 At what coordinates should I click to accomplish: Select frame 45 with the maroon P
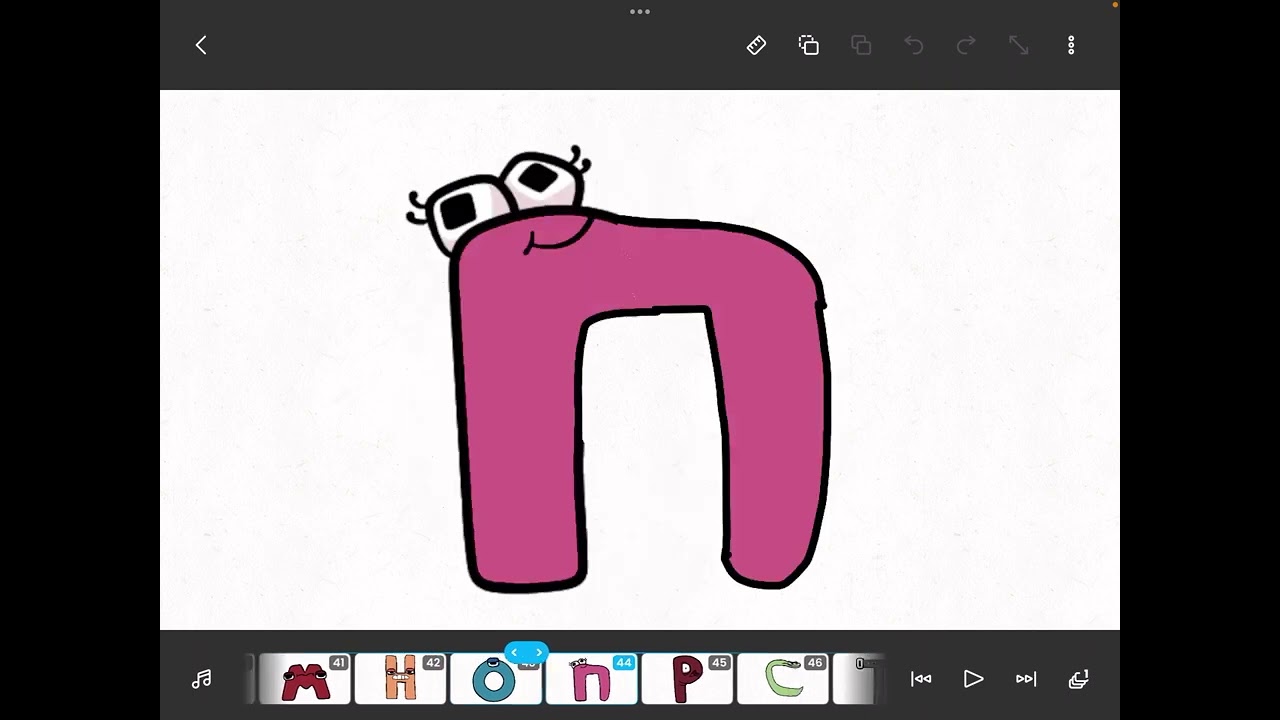[x=687, y=679]
